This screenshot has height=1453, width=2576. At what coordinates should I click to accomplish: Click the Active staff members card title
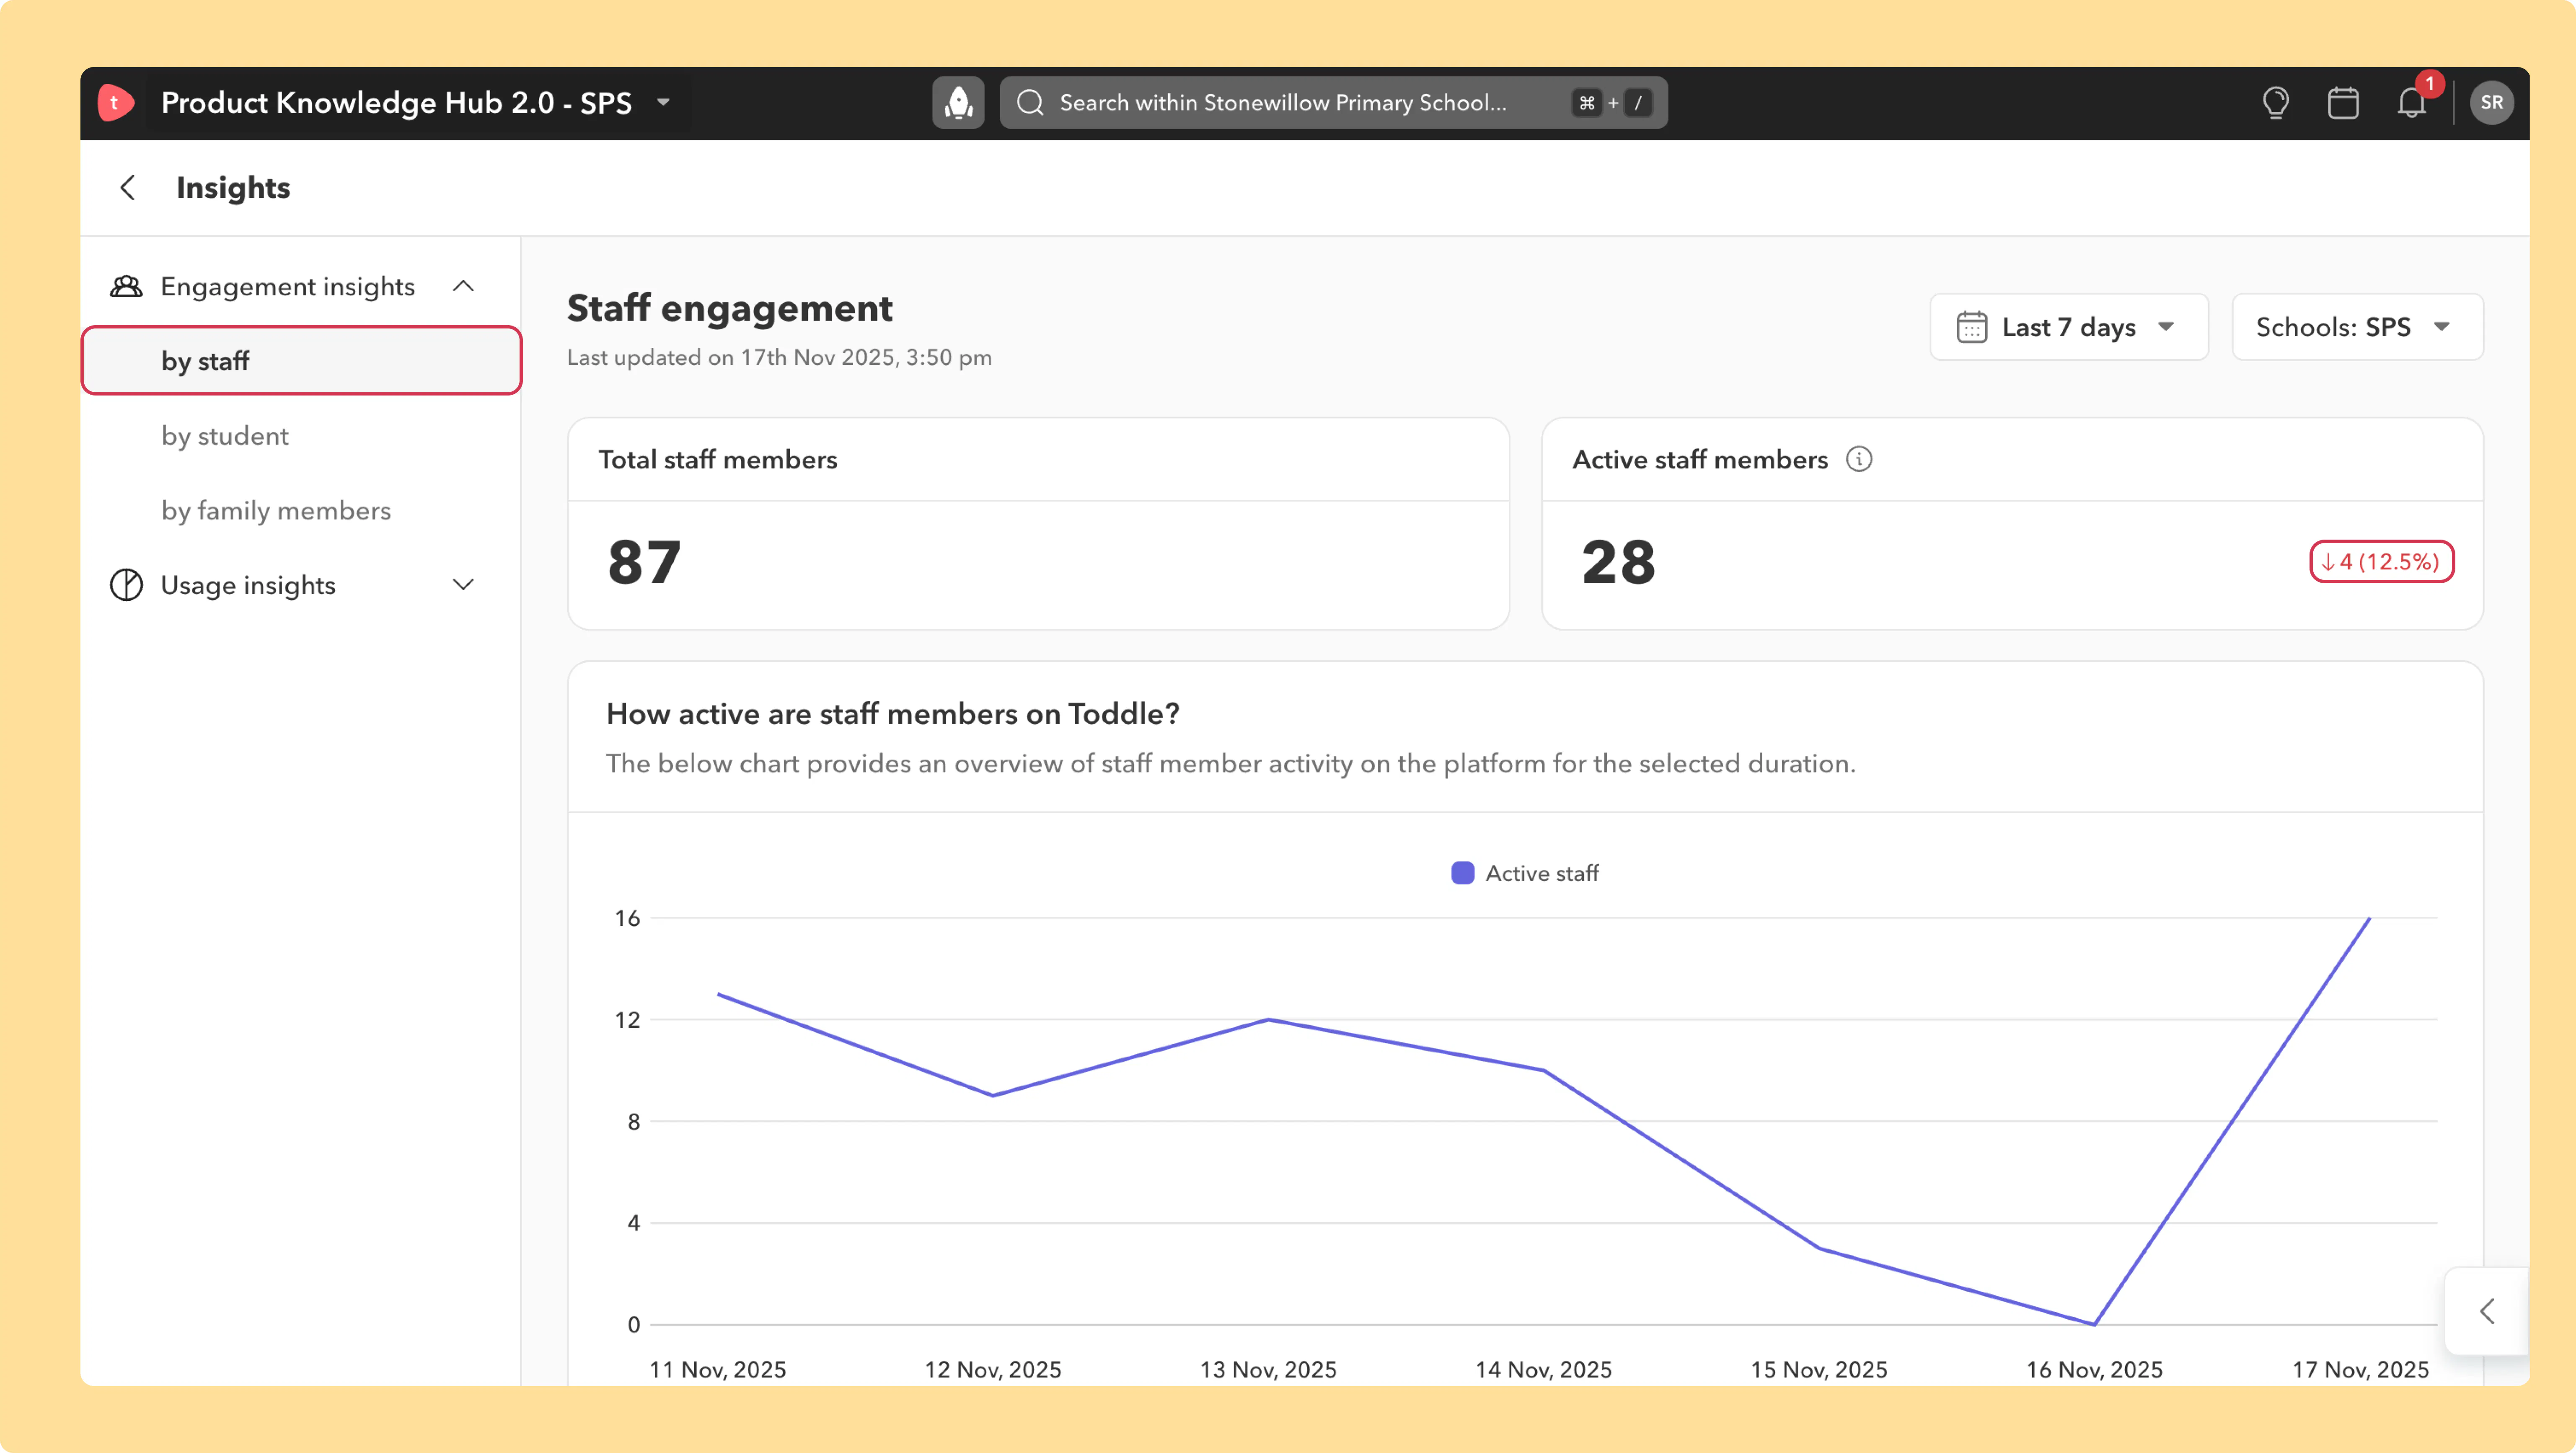pos(1700,459)
